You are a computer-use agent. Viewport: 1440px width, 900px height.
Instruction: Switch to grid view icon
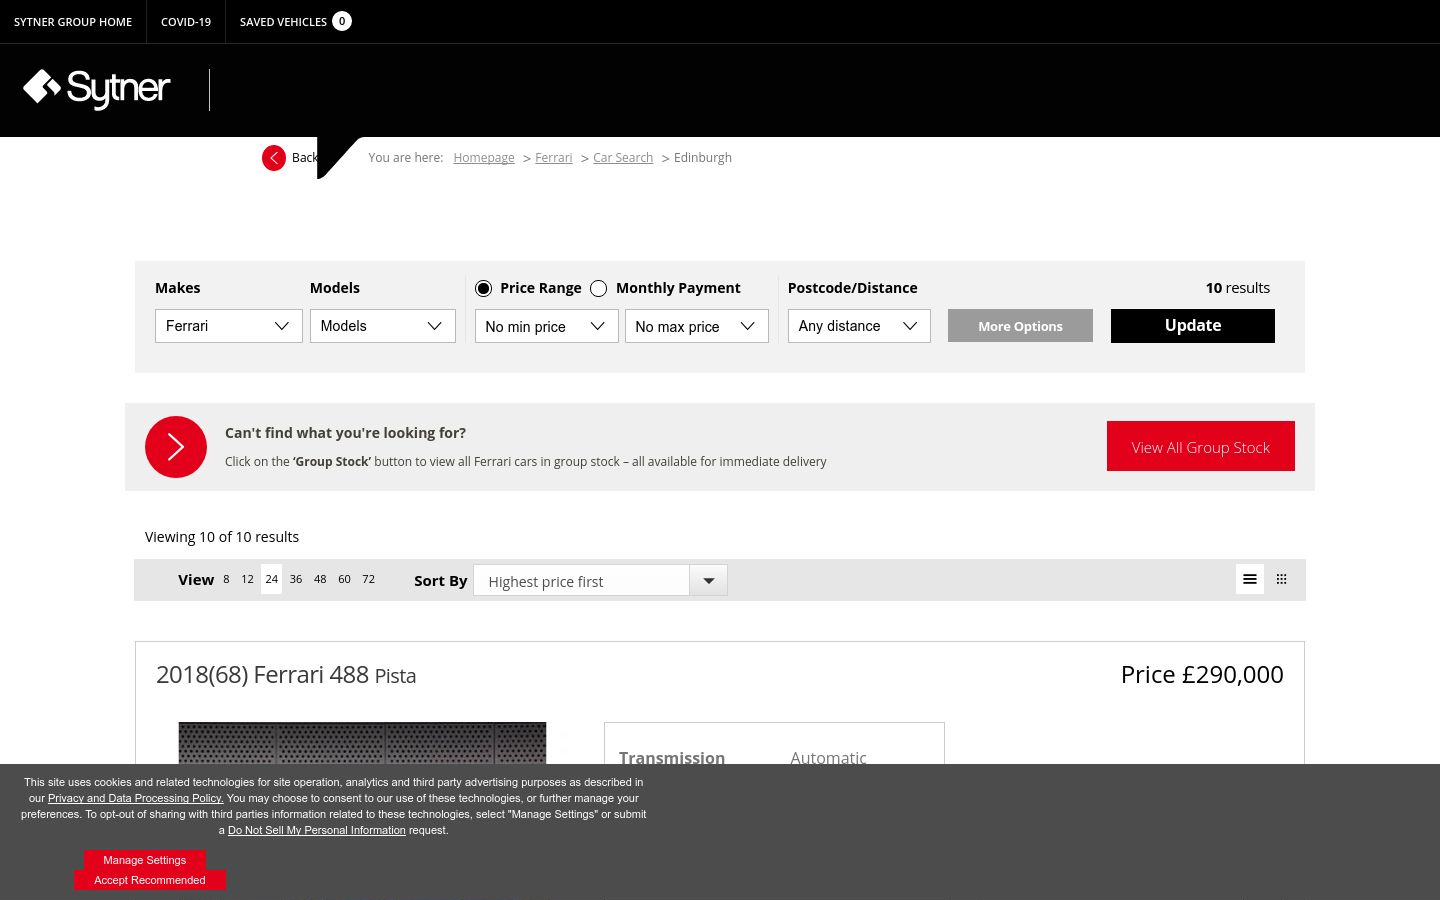pyautogui.click(x=1282, y=579)
